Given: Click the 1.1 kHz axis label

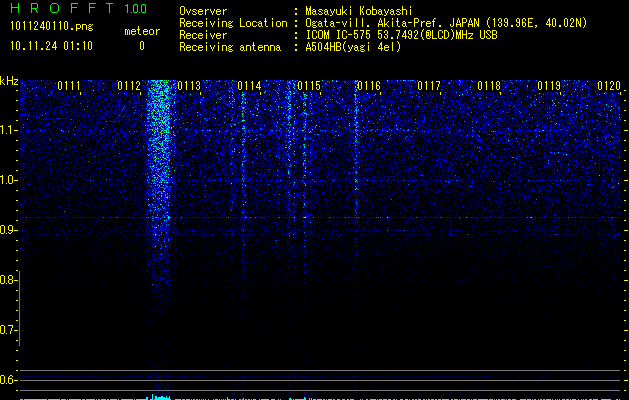Looking at the screenshot, I should click(8, 130).
